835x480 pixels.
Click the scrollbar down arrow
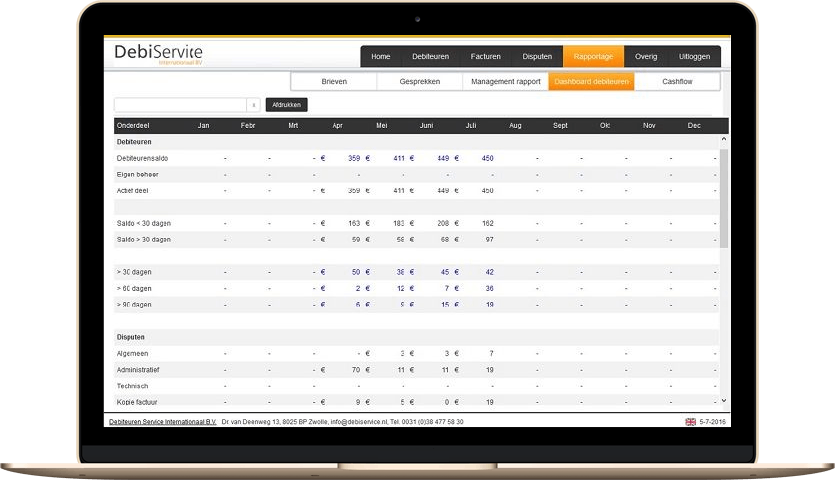click(x=724, y=401)
